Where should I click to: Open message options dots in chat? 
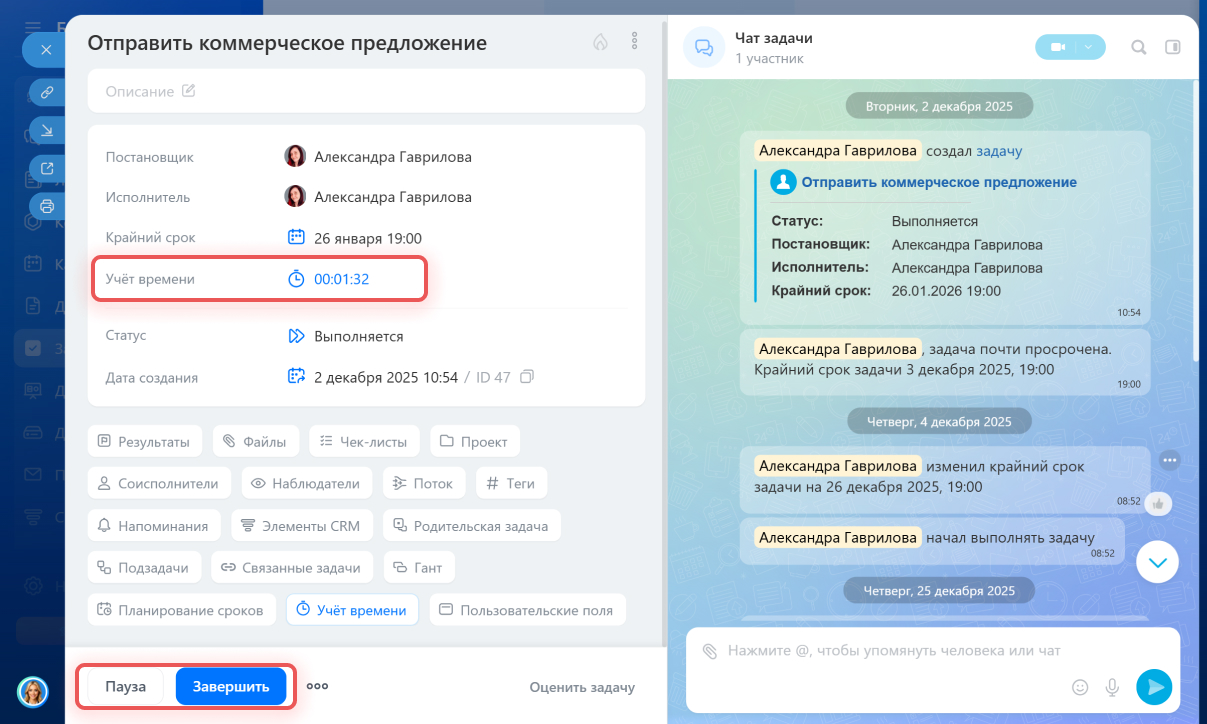click(1171, 460)
